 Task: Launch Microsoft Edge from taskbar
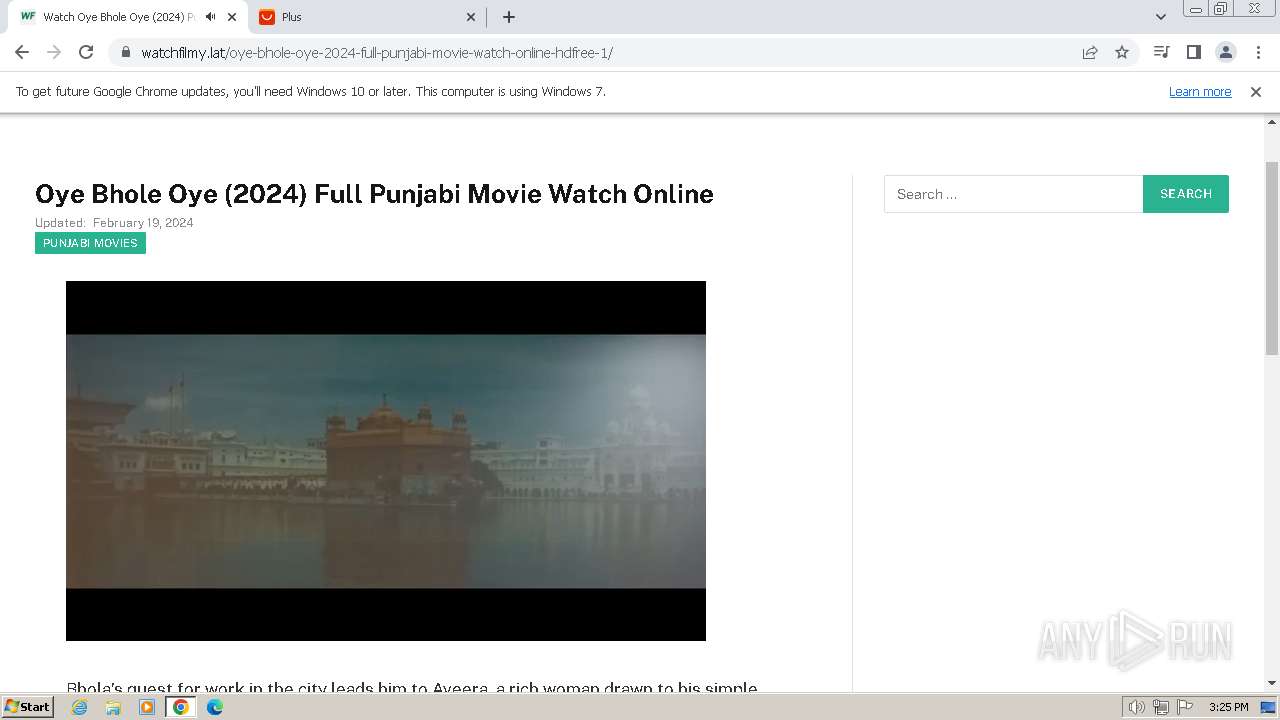215,707
